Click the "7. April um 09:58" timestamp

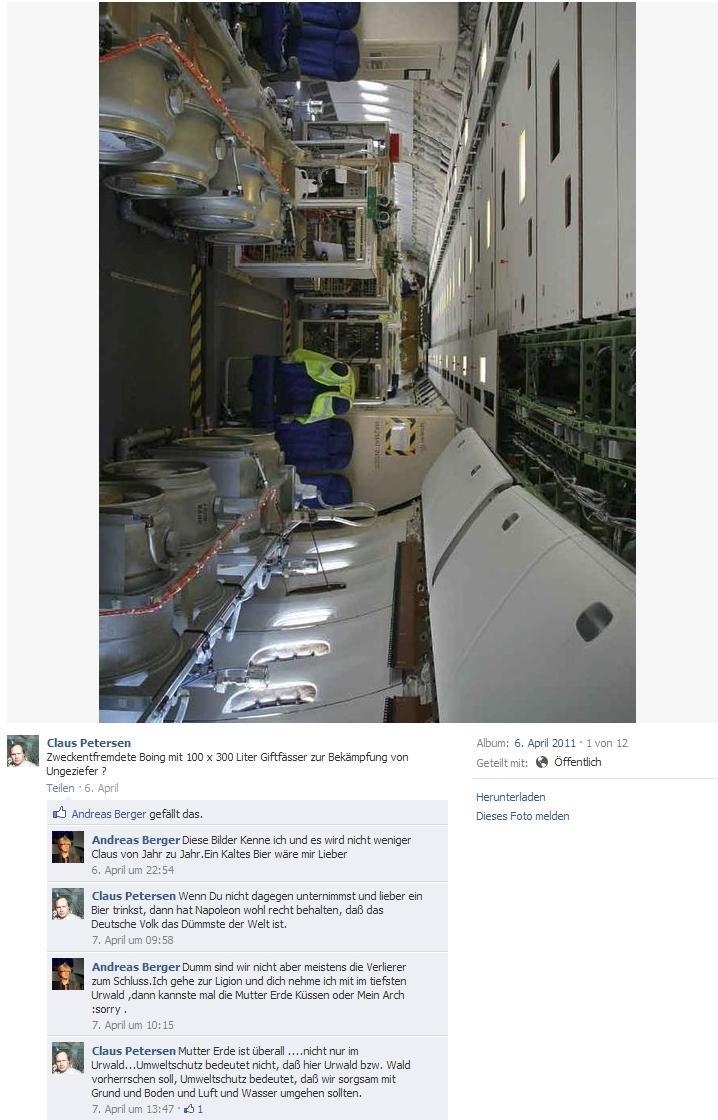point(132,940)
